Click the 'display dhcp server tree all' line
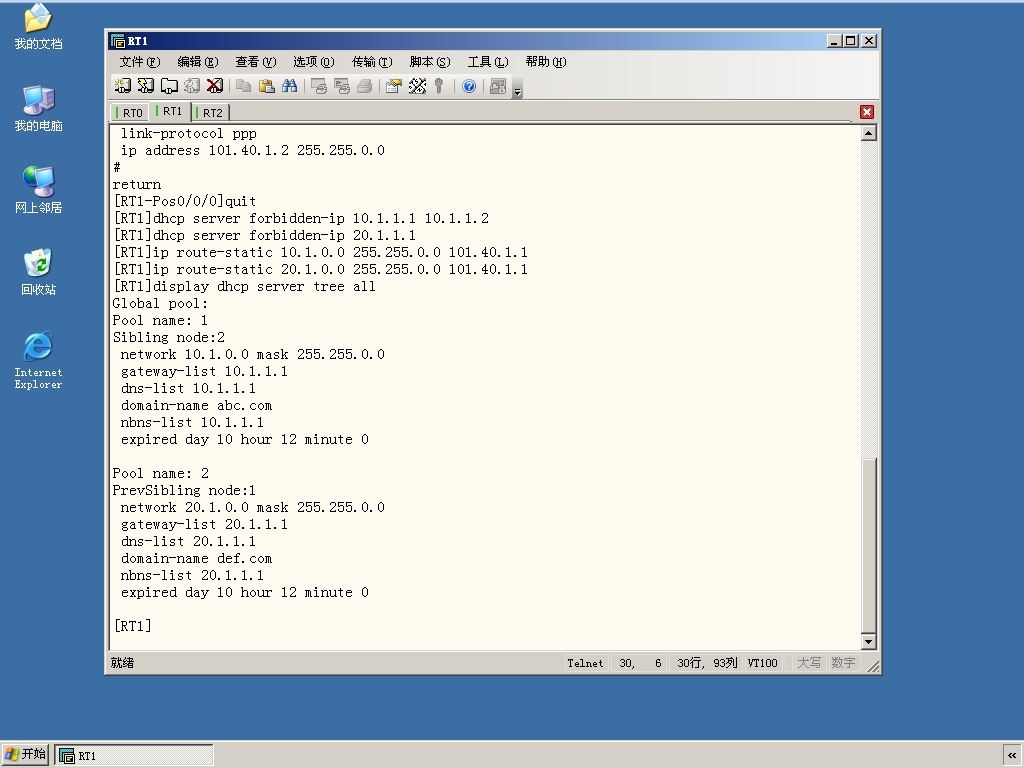The width and height of the screenshot is (1024, 768). 244,286
